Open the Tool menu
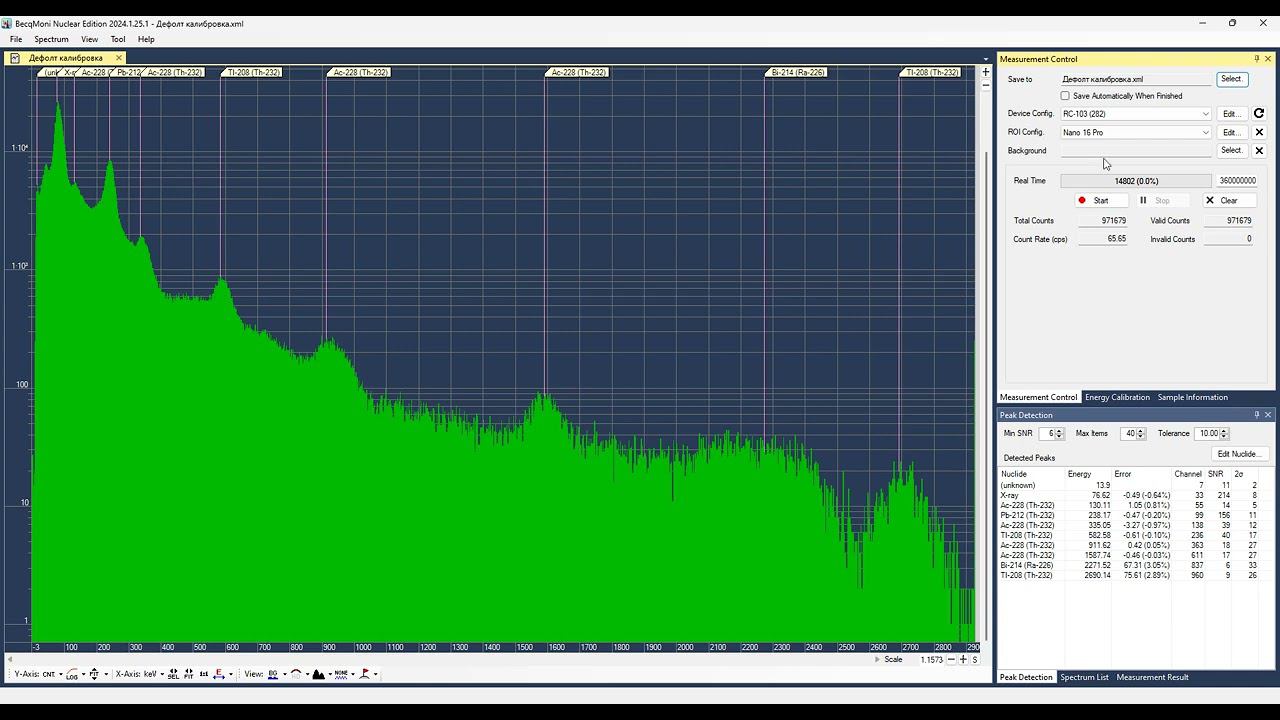 pos(118,39)
